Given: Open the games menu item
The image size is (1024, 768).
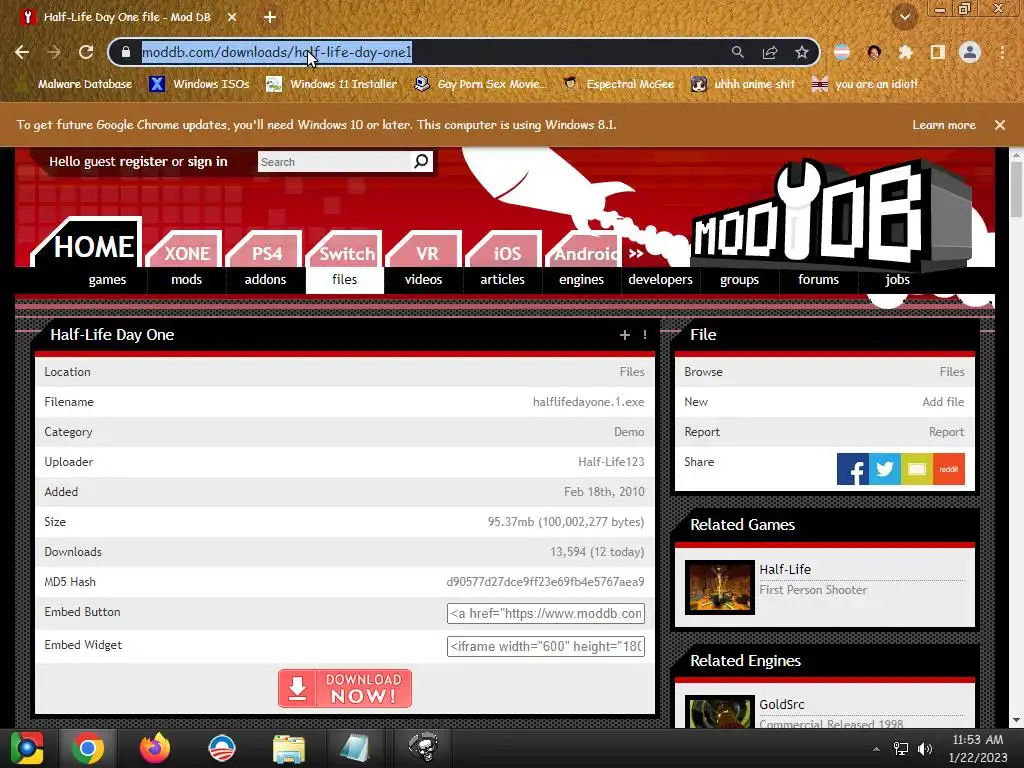Looking at the screenshot, I should pyautogui.click(x=107, y=280).
